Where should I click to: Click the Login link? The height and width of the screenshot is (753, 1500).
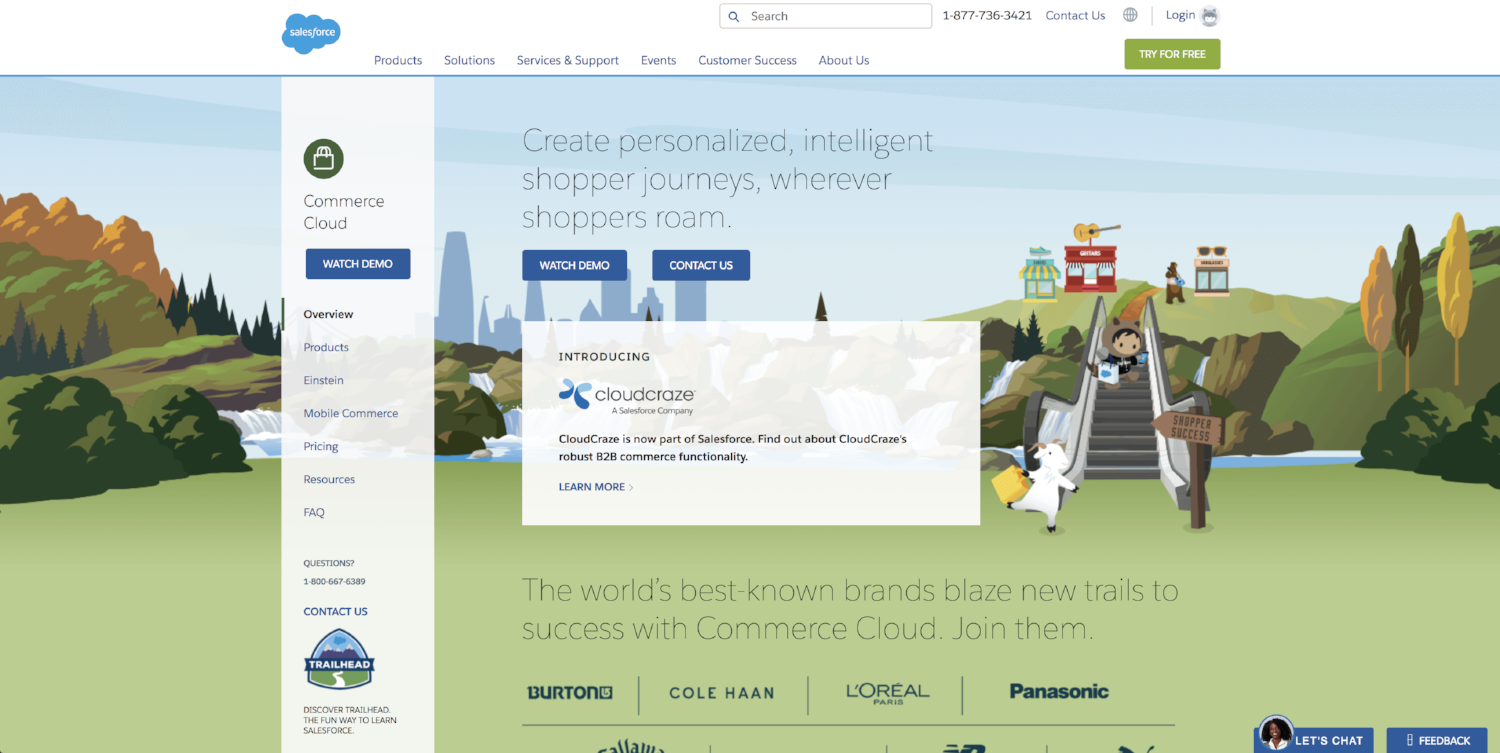(1180, 15)
